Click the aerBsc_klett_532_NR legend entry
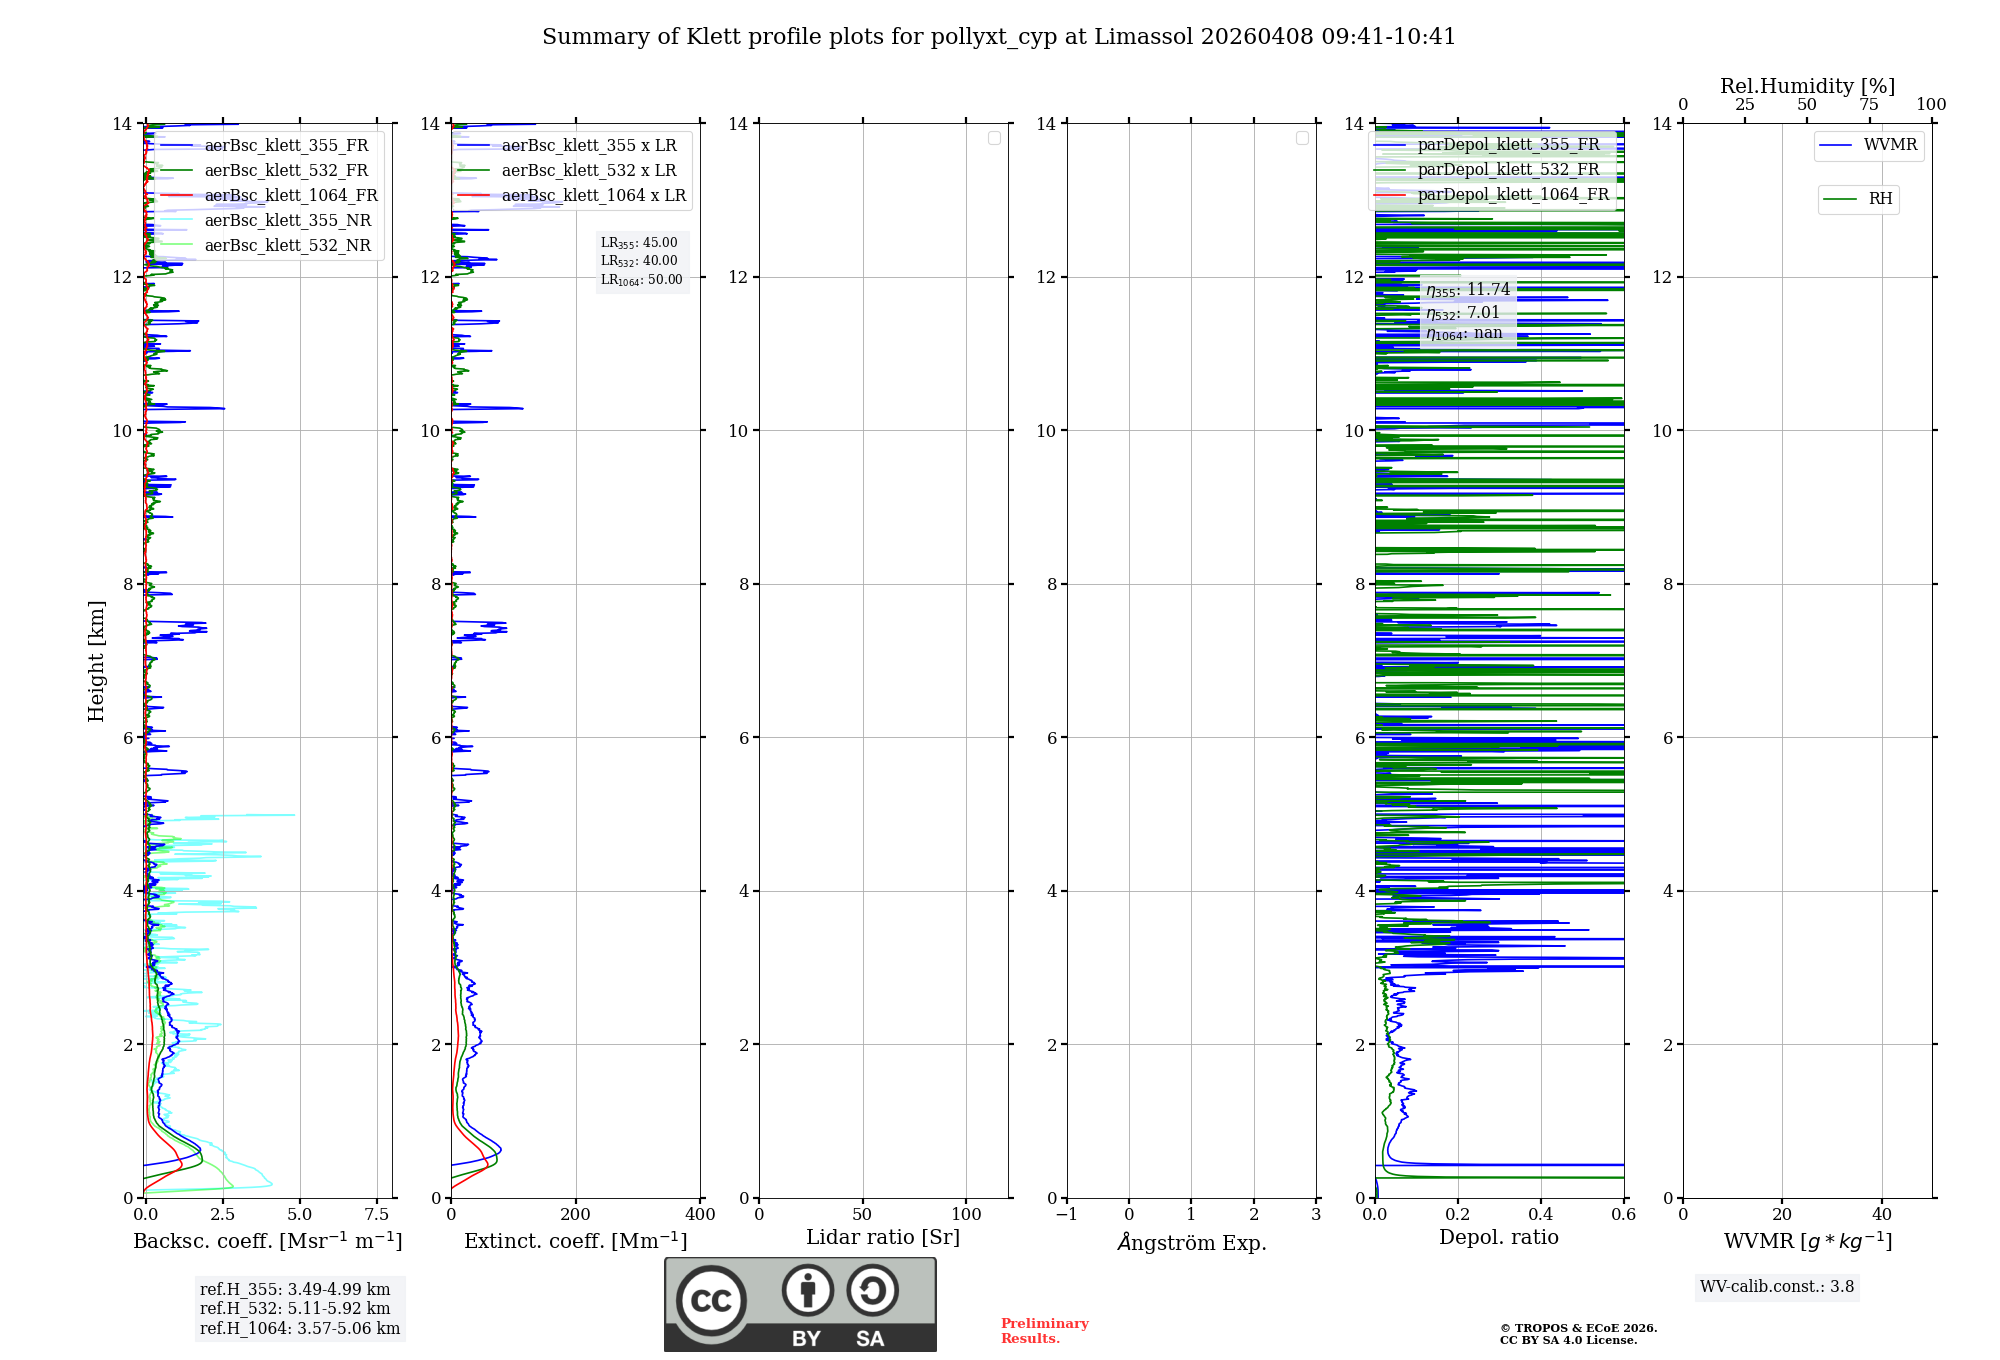Screen dimensions: 2000x1360 [x=287, y=246]
